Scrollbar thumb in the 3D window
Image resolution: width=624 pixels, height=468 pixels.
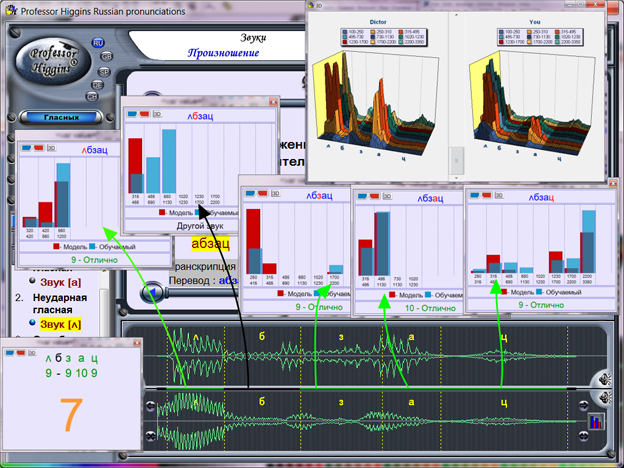[x=456, y=160]
